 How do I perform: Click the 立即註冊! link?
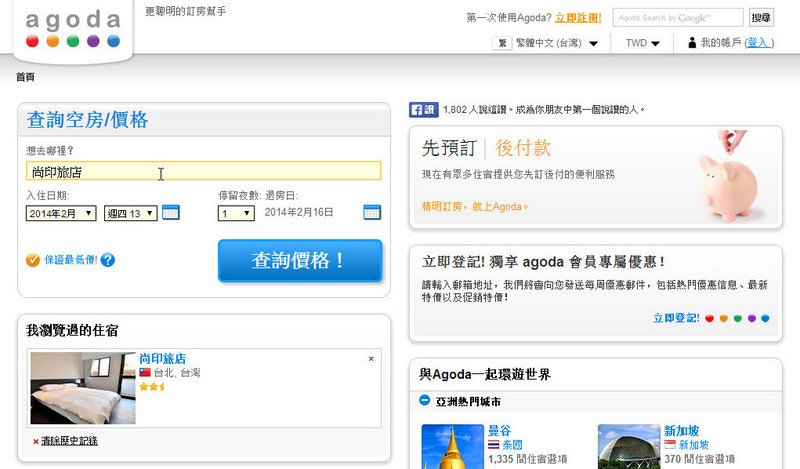578,18
